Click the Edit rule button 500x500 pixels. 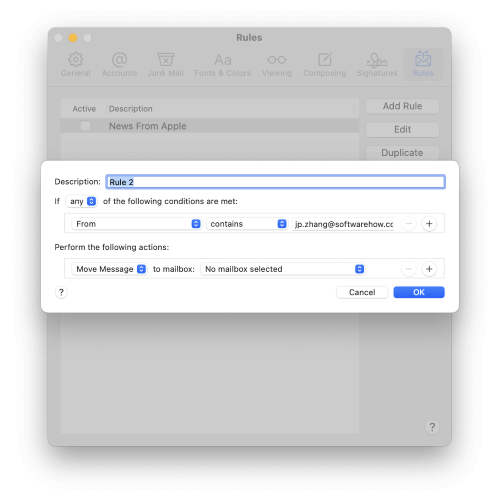click(402, 129)
